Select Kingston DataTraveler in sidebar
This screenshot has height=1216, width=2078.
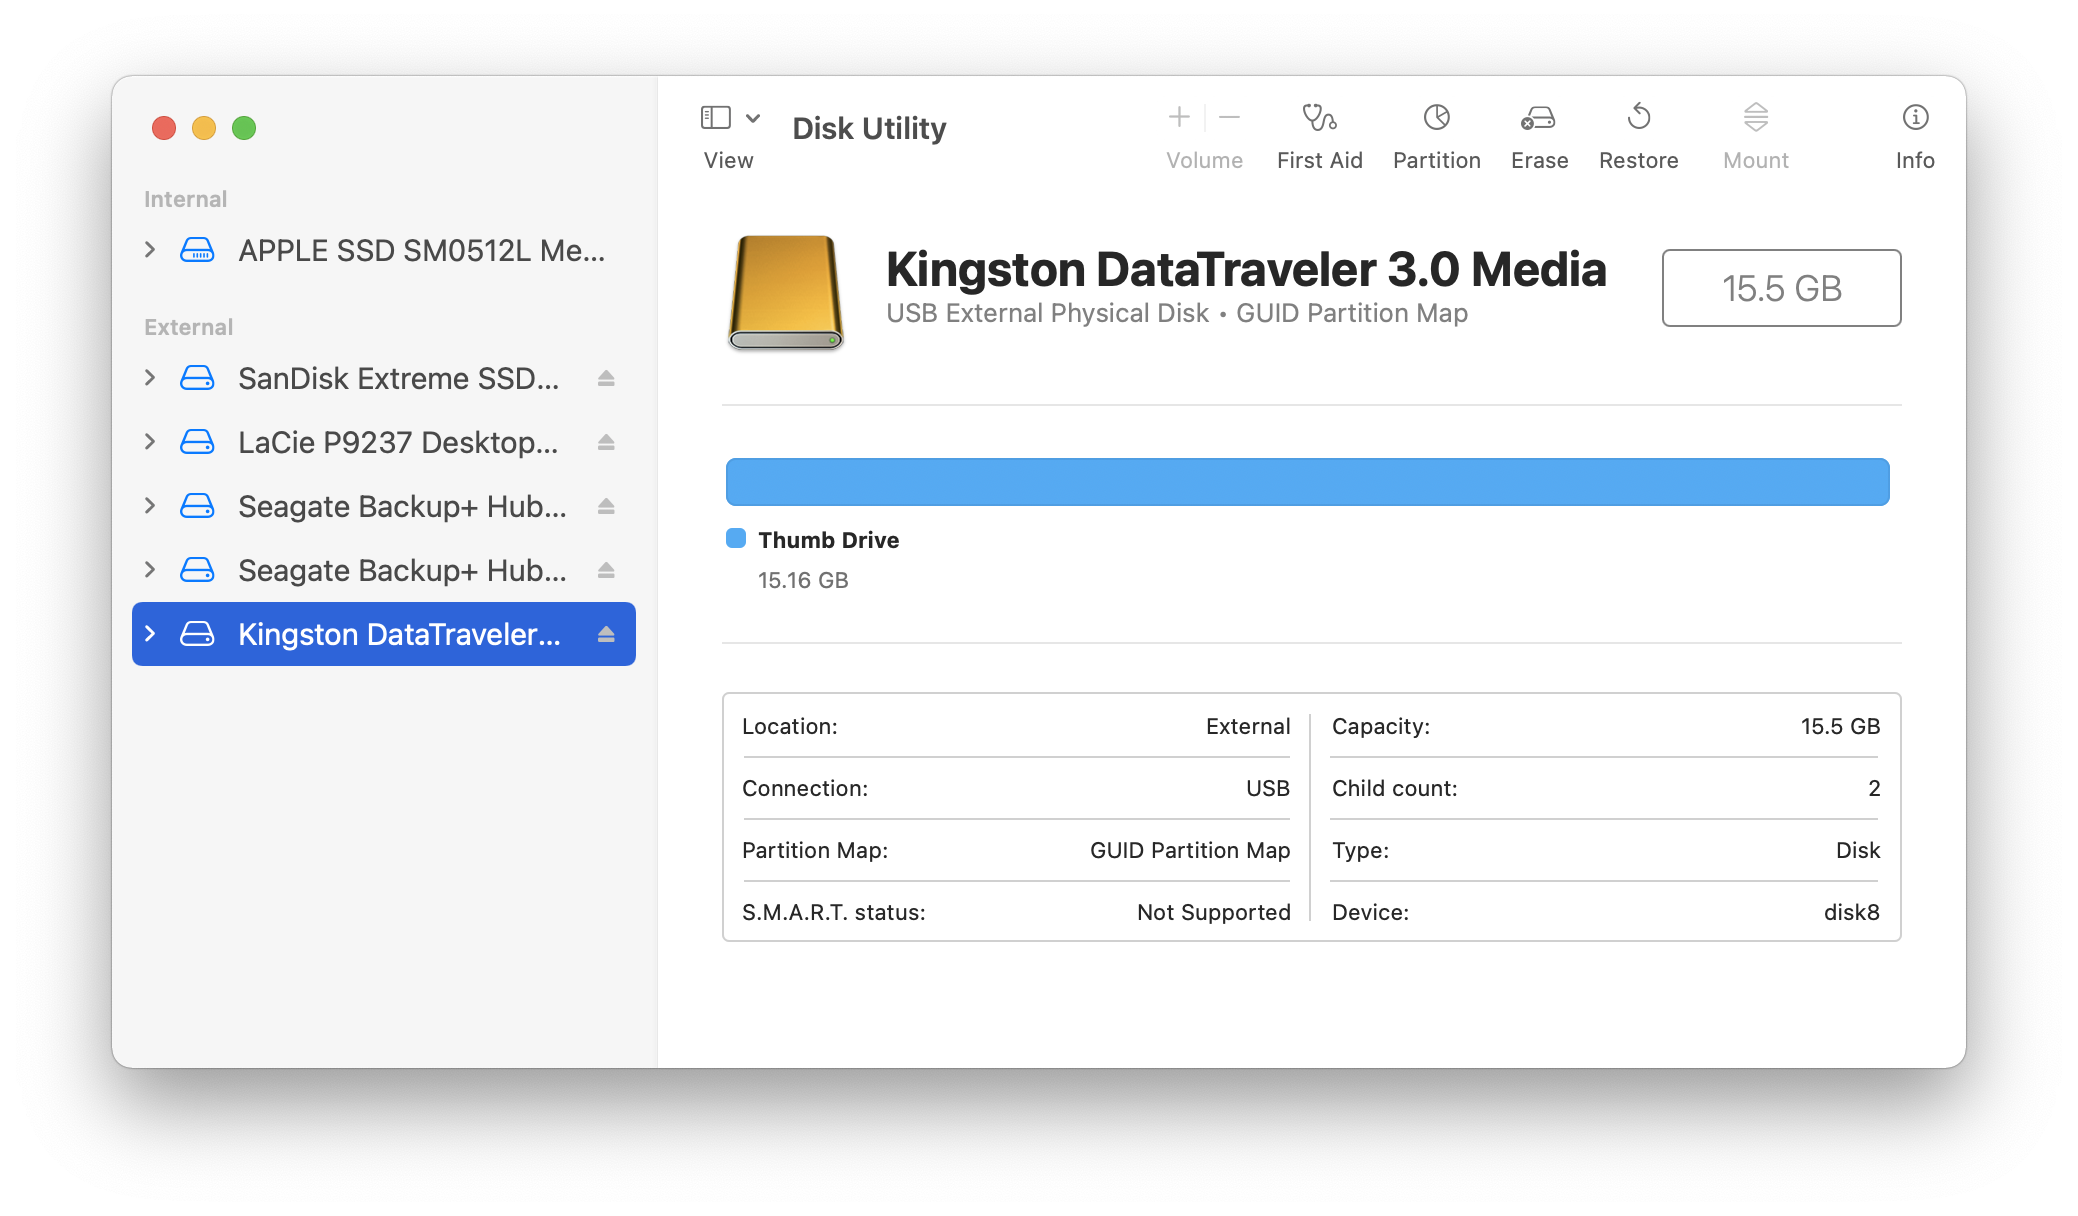point(384,634)
